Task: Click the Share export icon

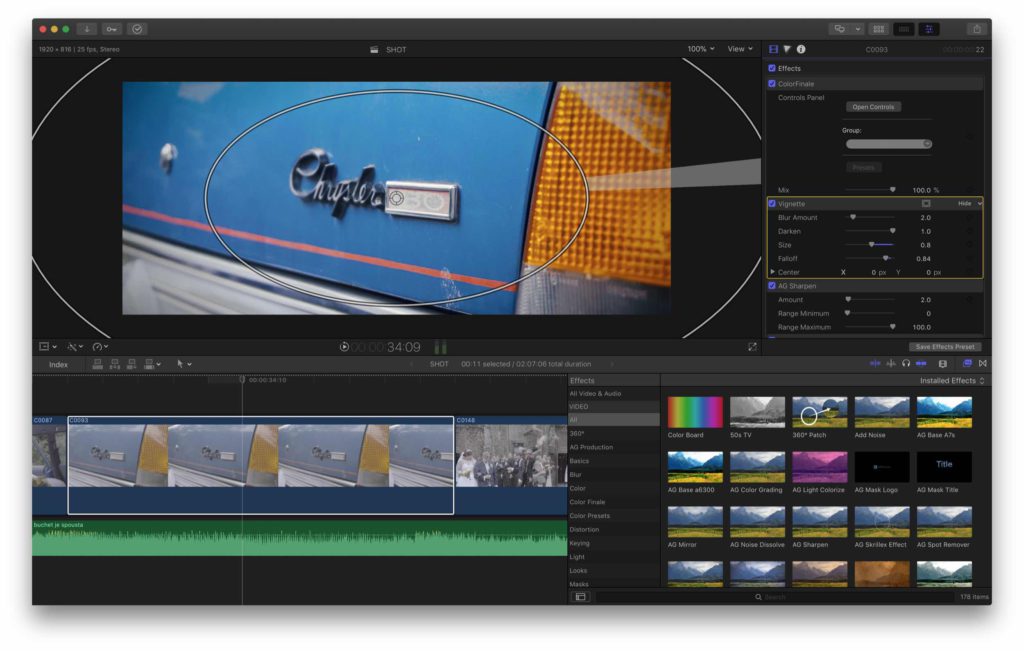Action: (x=977, y=29)
